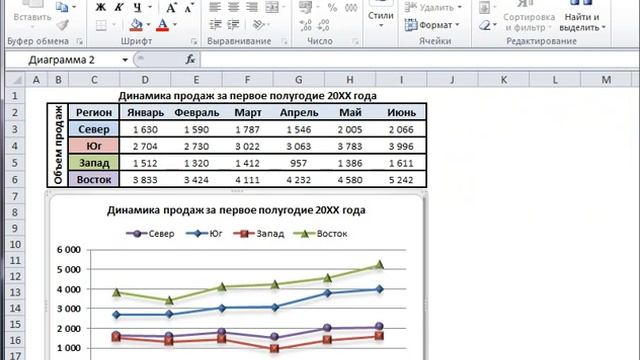Select the Январь header cell
The height and width of the screenshot is (360, 640).
coord(145,112)
